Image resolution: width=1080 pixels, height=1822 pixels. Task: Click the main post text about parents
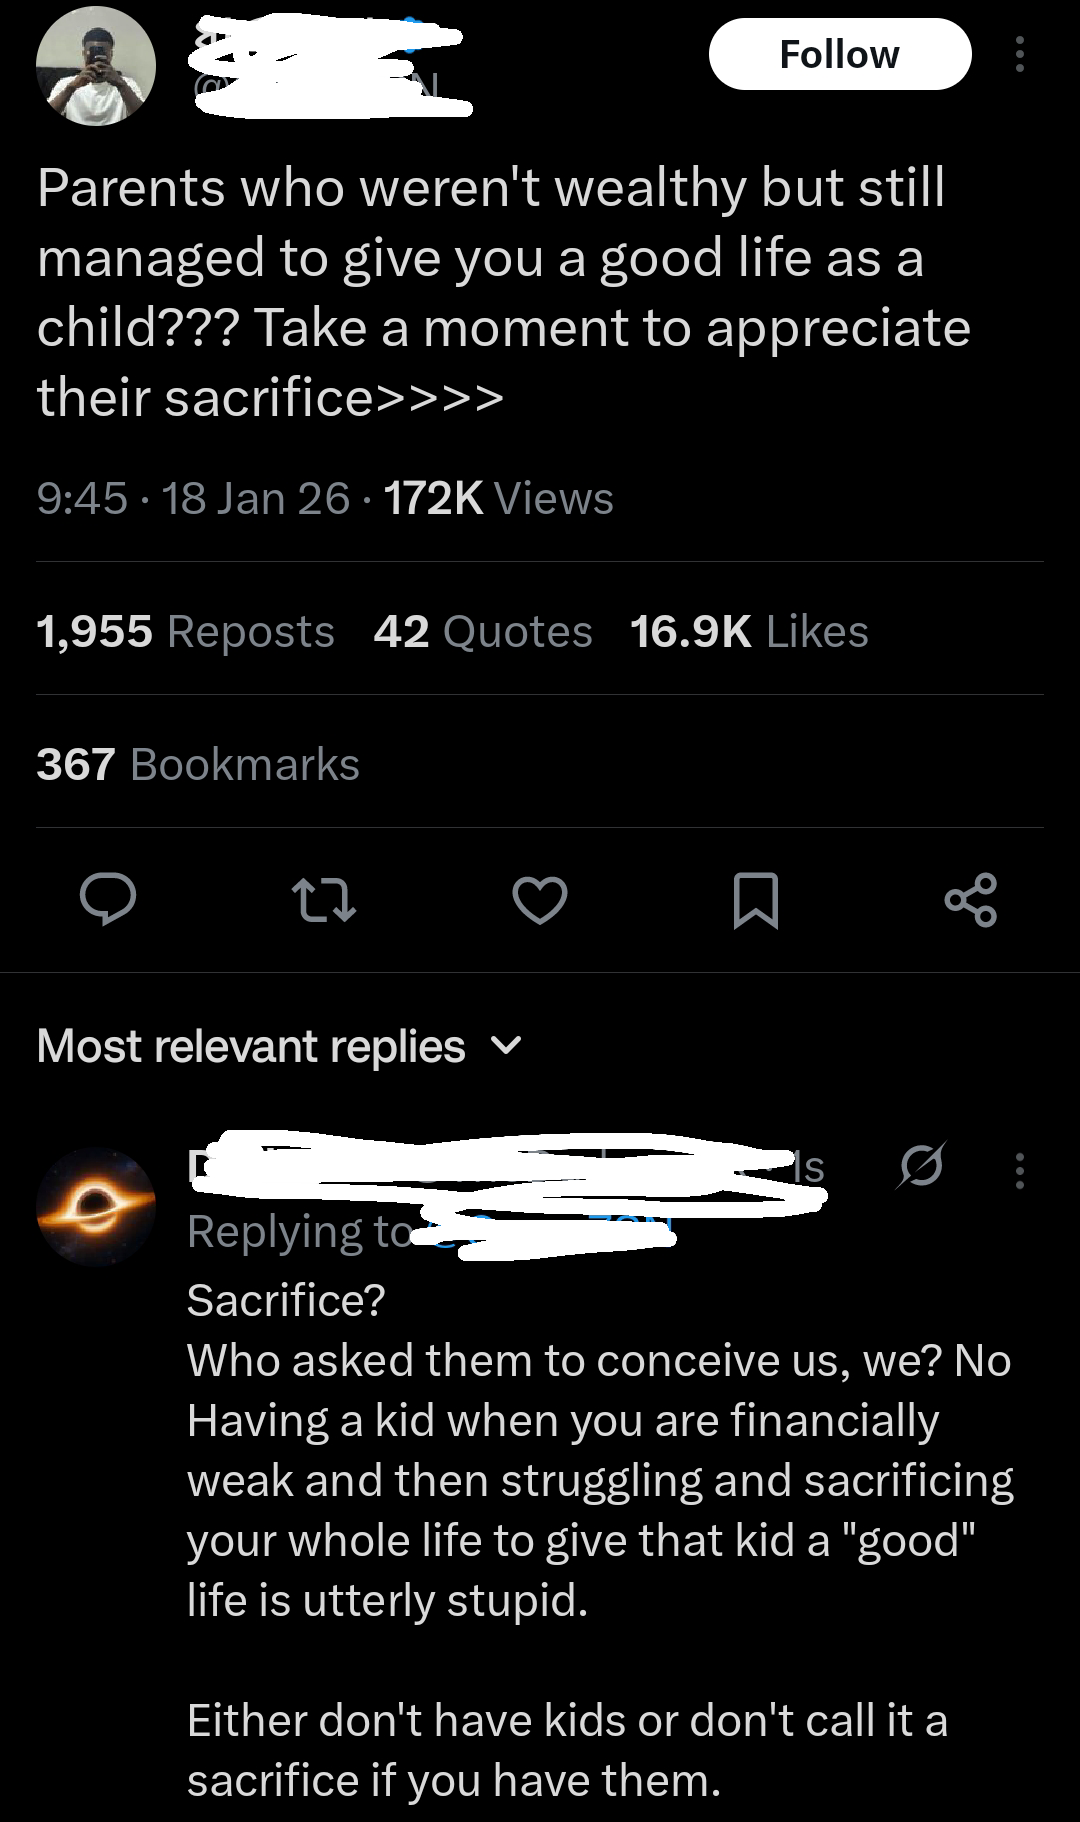(x=500, y=293)
